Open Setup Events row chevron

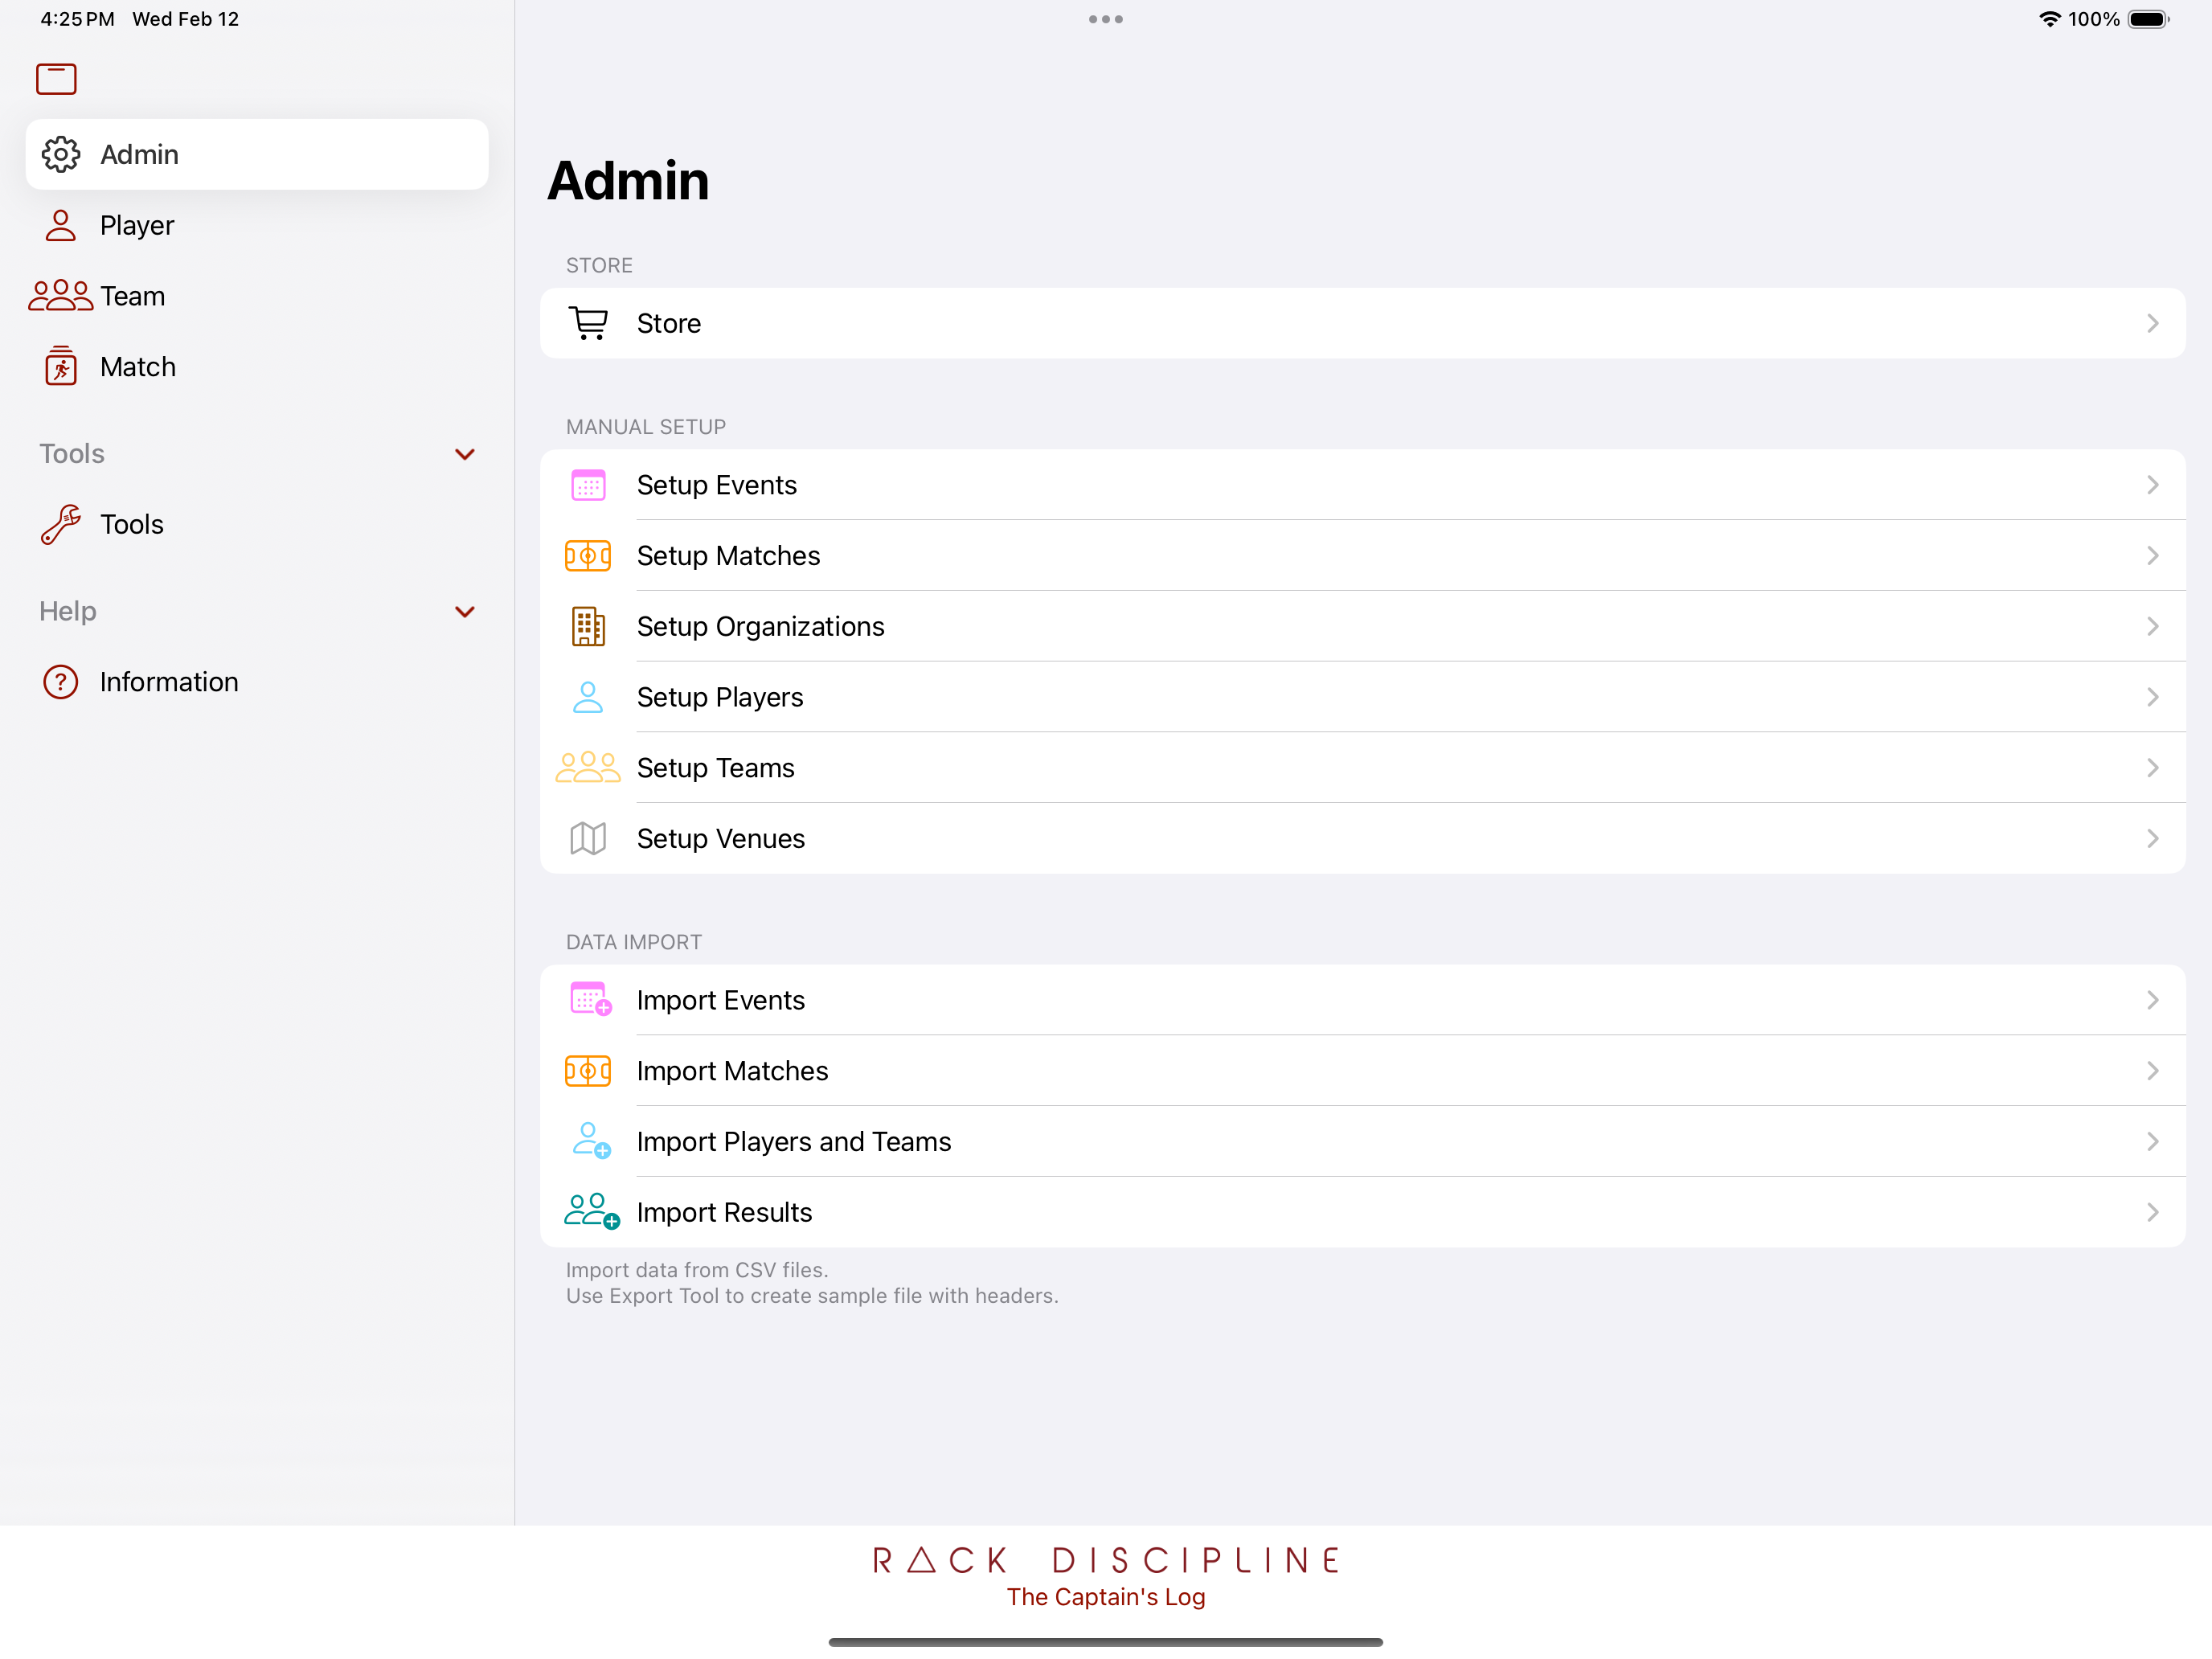coord(2153,485)
